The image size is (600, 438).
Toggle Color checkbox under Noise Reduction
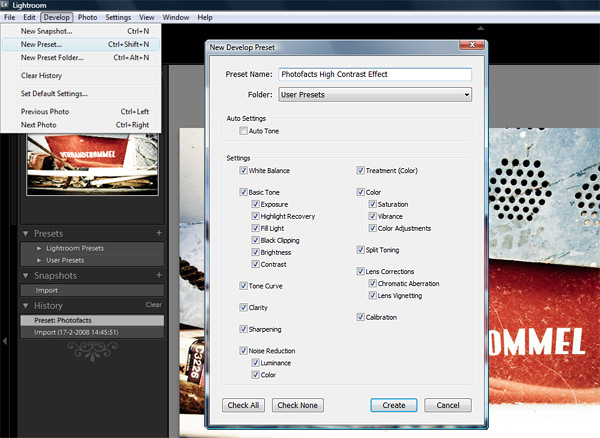pyautogui.click(x=255, y=374)
